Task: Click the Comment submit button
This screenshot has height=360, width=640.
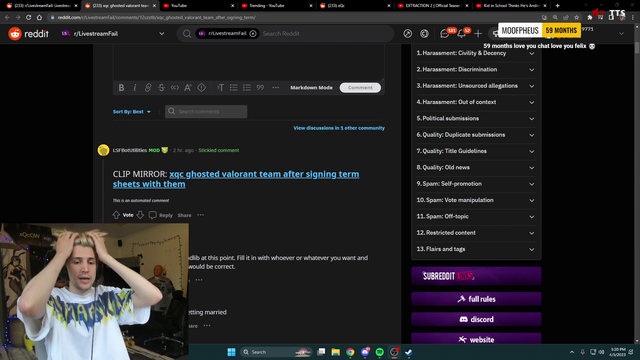Action: click(360, 88)
